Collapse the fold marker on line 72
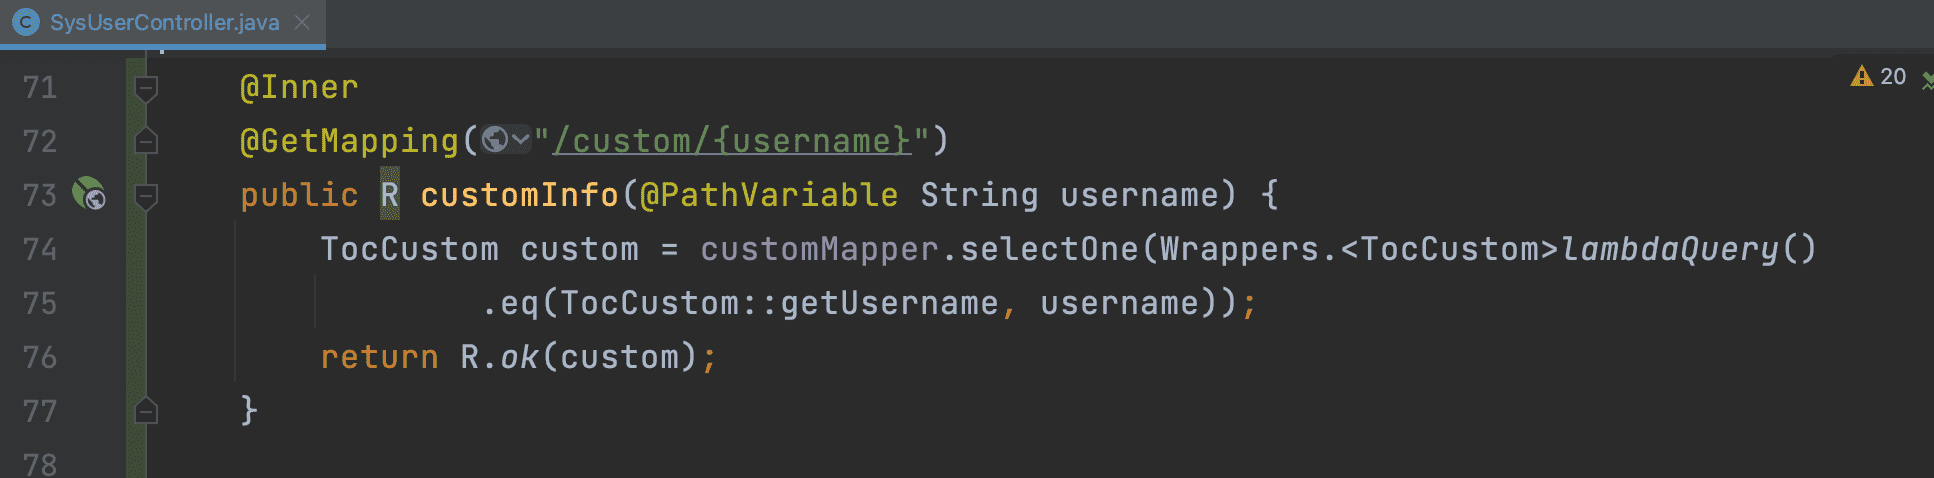The width and height of the screenshot is (1934, 478). (146, 142)
